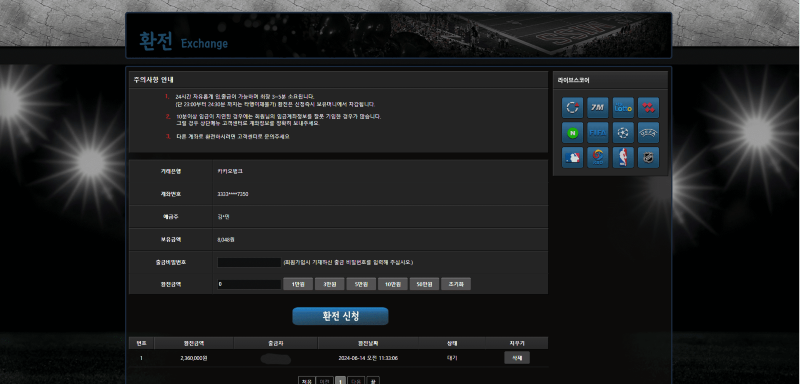Image resolution: width=800 pixels, height=384 pixels.
Task: Open the live score refresh circle icon
Action: (572, 108)
